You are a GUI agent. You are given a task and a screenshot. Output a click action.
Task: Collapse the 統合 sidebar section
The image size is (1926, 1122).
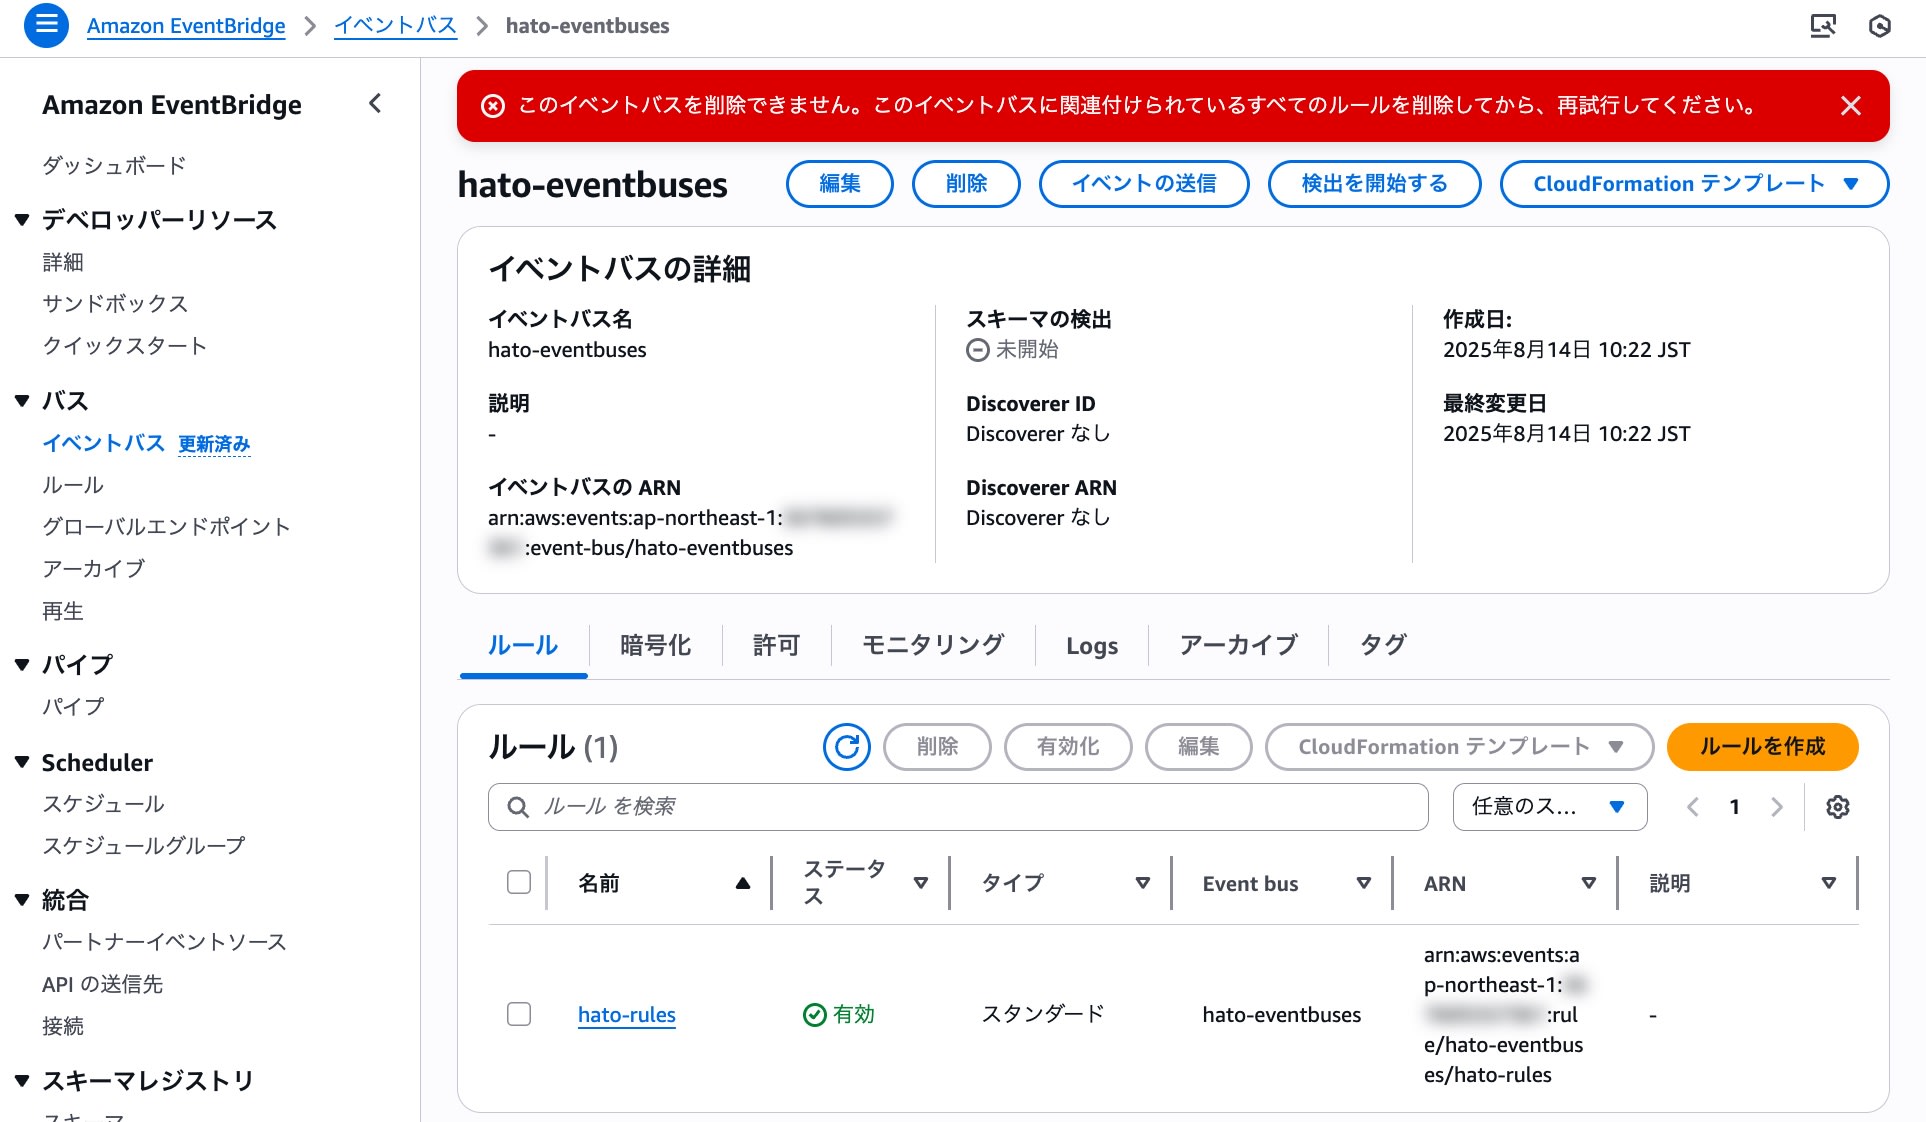[x=22, y=900]
